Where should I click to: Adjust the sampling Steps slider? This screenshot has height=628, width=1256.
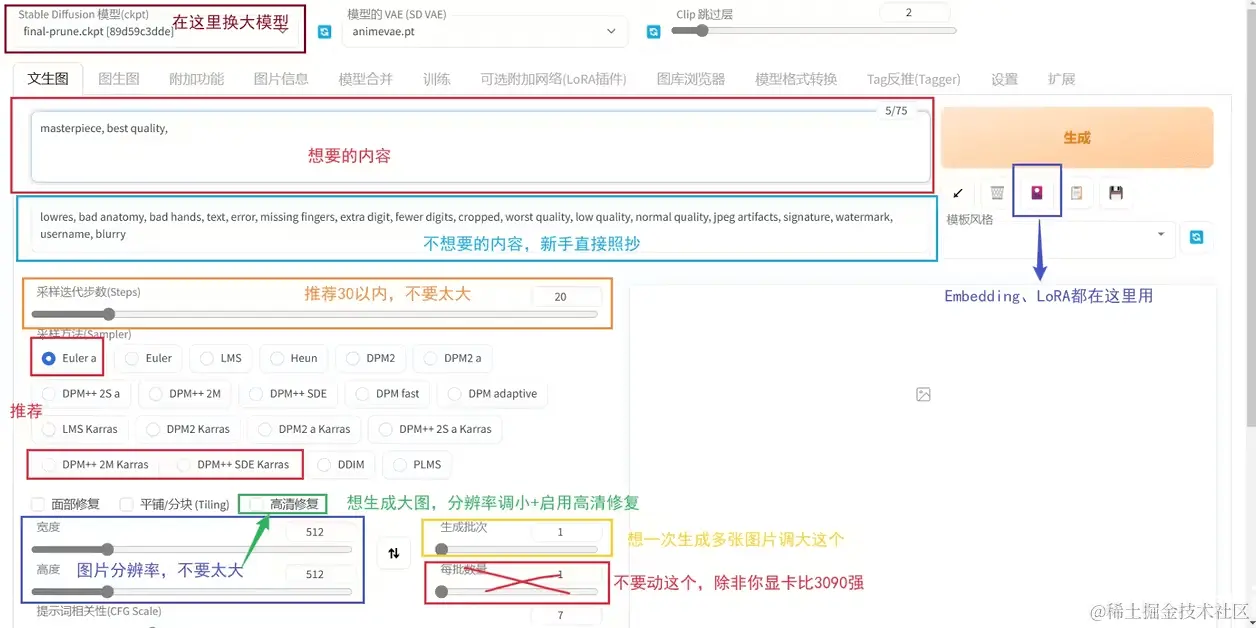(315, 314)
